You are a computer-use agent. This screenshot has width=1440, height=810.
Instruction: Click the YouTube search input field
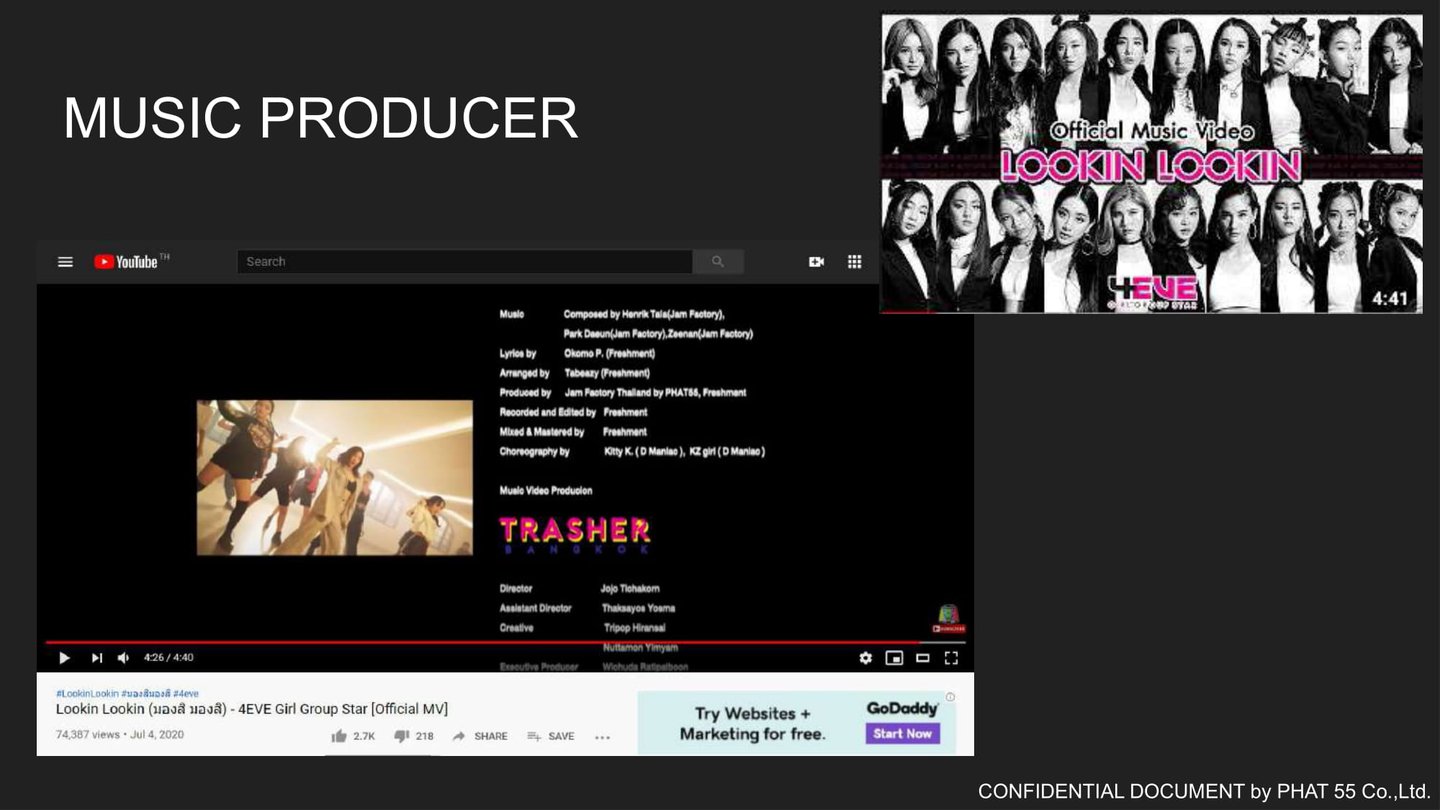coord(465,262)
